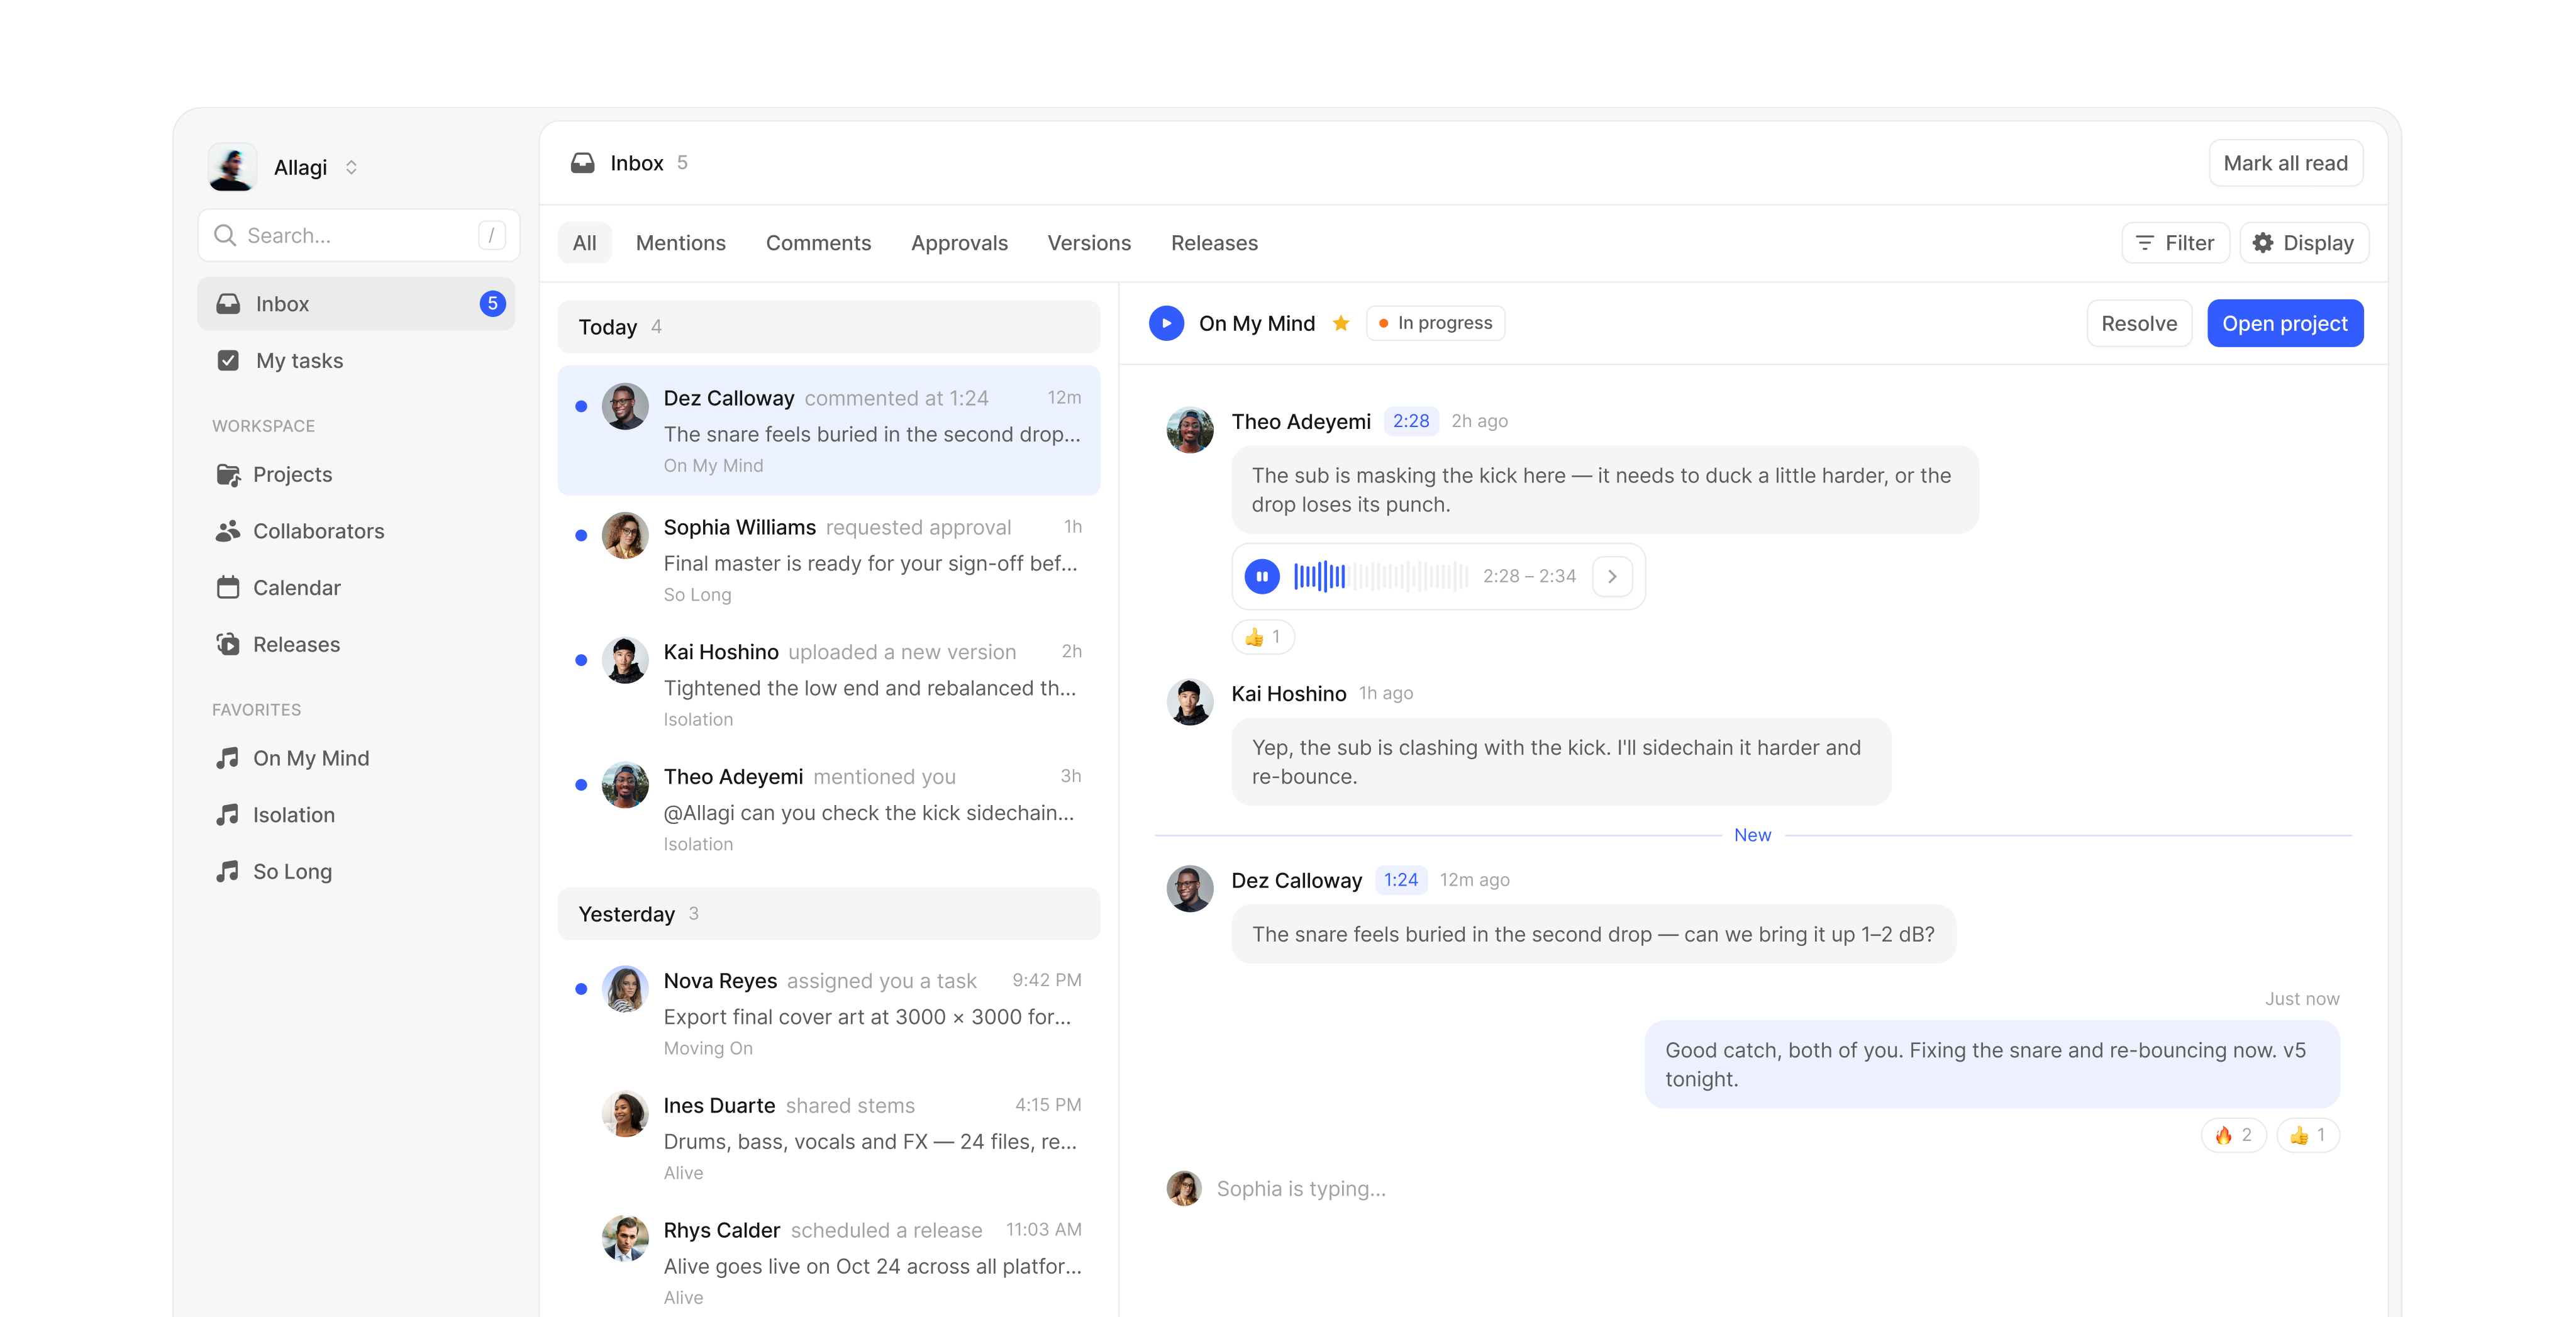
Task: Open the Filter options
Action: (x=2175, y=243)
